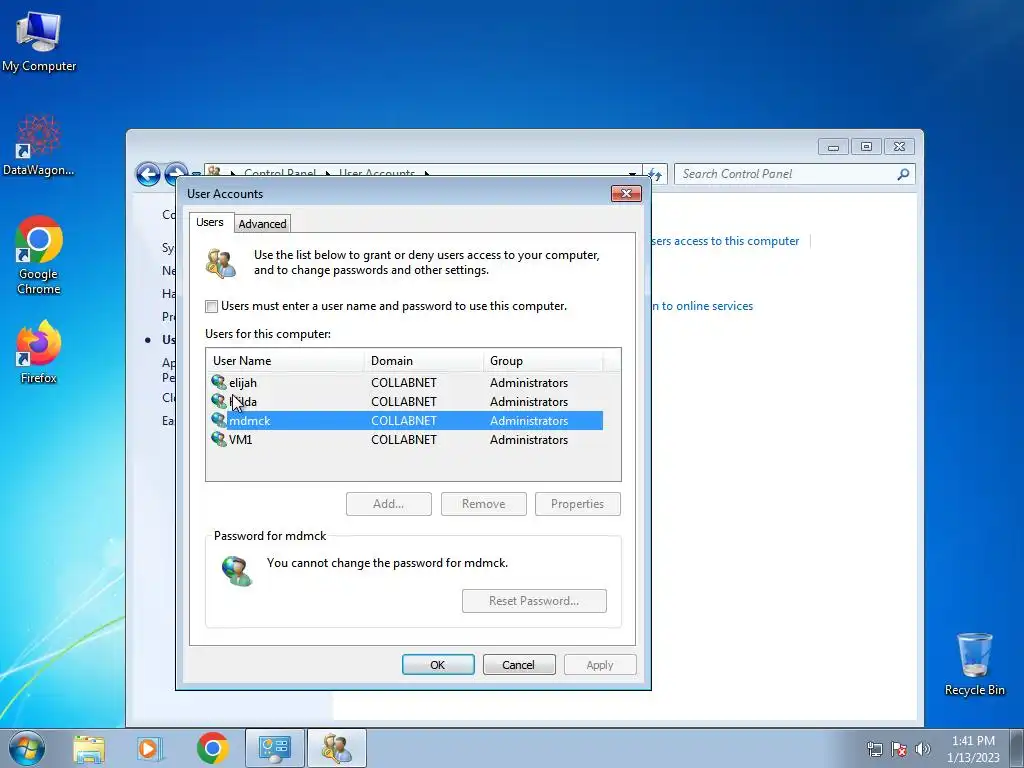Open Chrome from the taskbar
1024x768 pixels.
(212, 748)
